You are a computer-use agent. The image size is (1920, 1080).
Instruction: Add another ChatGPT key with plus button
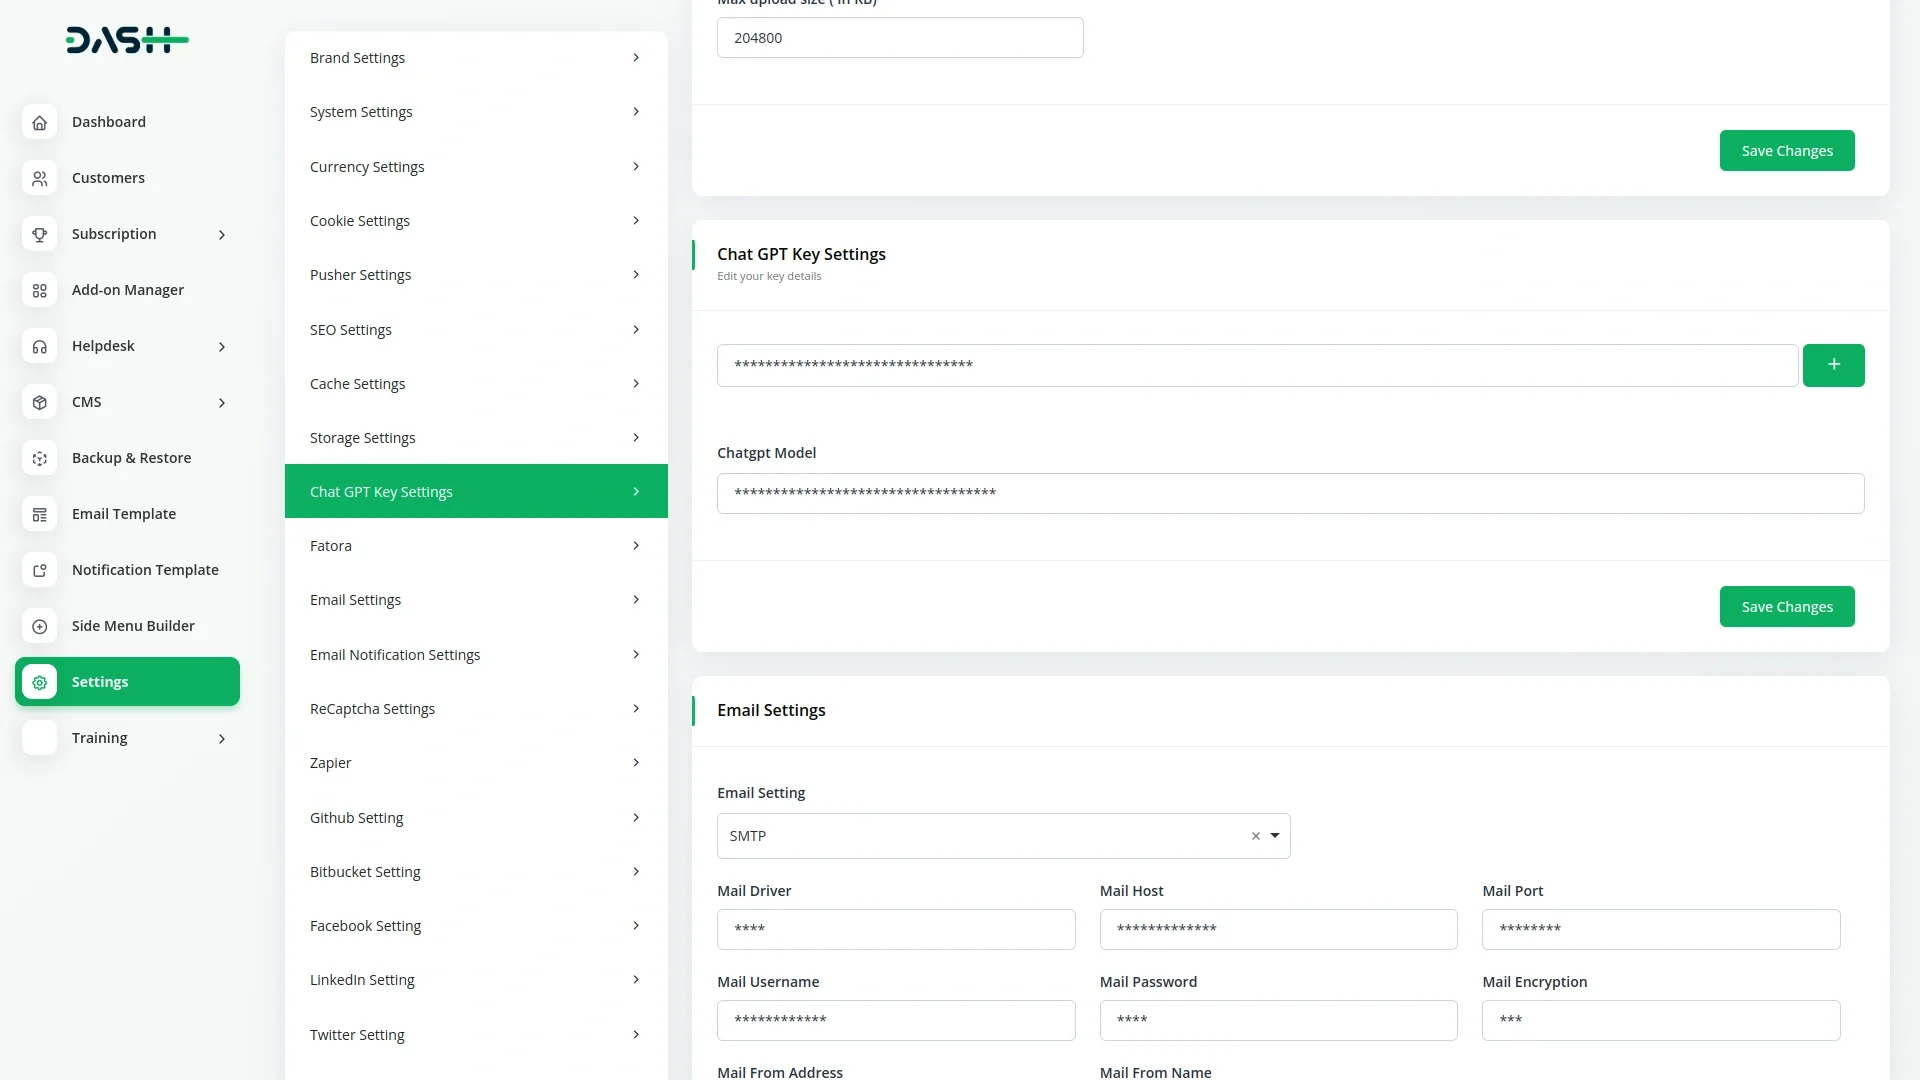[x=1833, y=365]
